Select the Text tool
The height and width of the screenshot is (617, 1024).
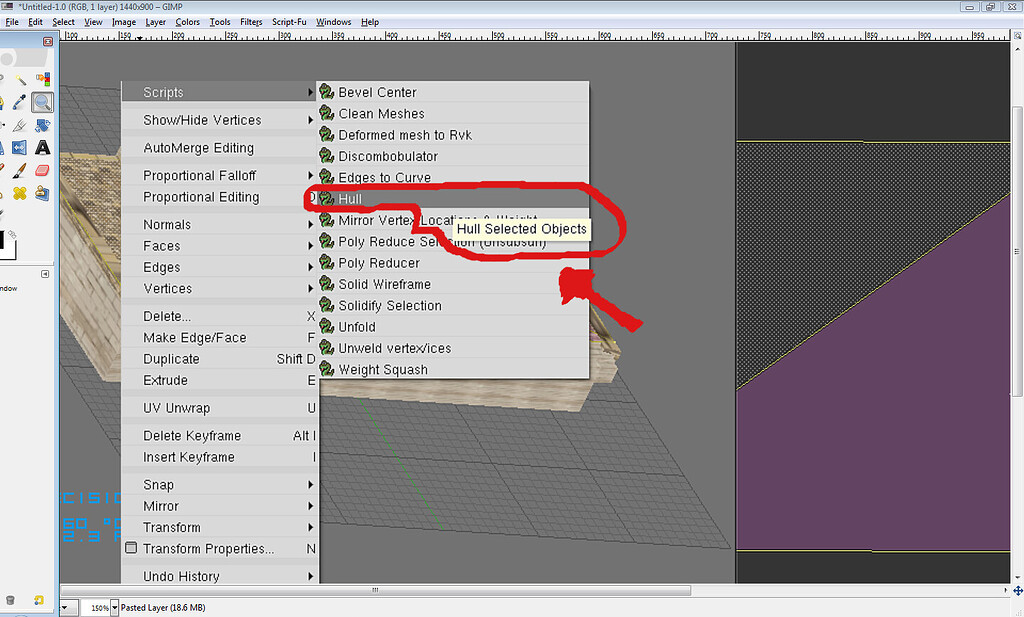pyautogui.click(x=41, y=147)
